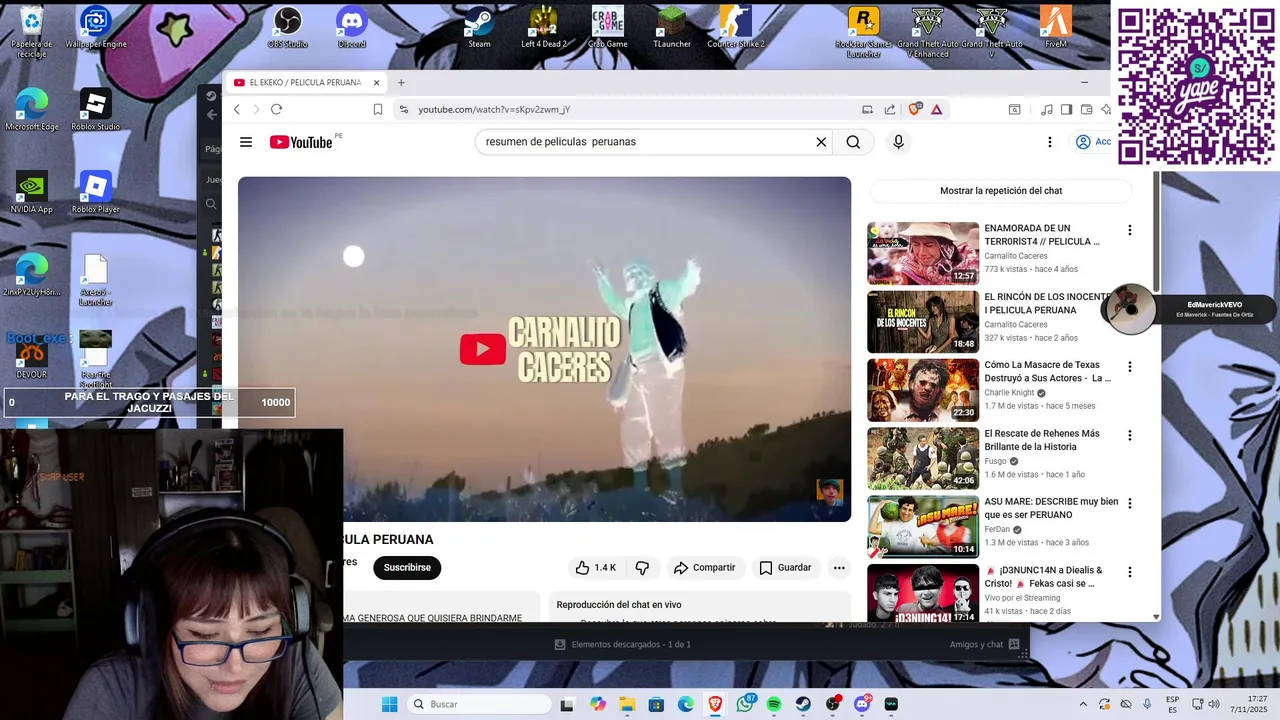The height and width of the screenshot is (720, 1280).
Task: Select the EL EKEKO / PELICULA PERUANA tab
Action: (305, 83)
